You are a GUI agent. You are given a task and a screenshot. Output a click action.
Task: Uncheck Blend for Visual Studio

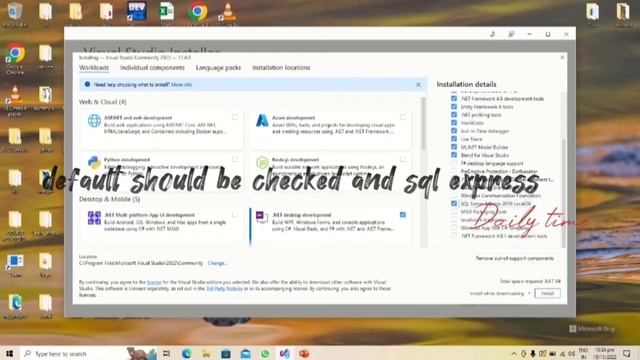coord(454,155)
